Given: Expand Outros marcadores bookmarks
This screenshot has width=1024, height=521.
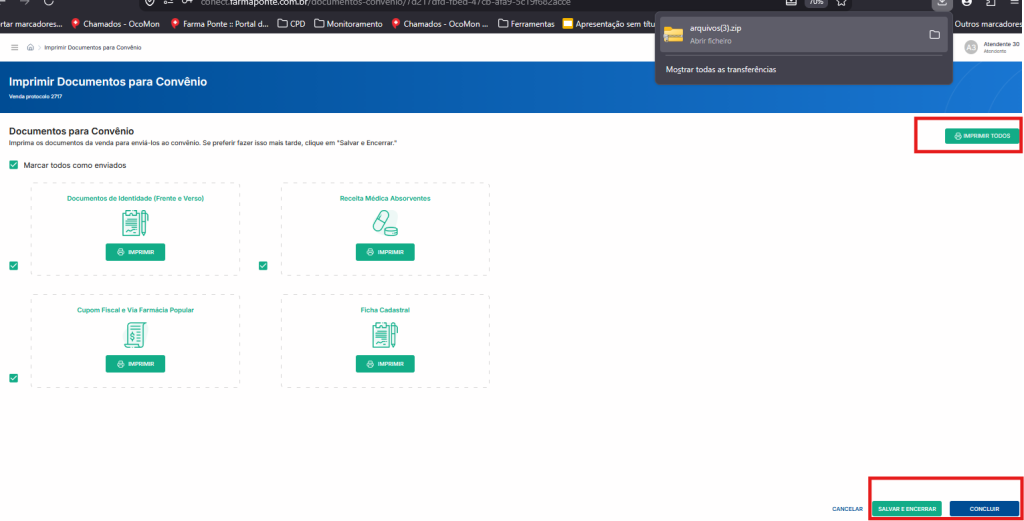Looking at the screenshot, I should pyautogui.click(x=989, y=24).
